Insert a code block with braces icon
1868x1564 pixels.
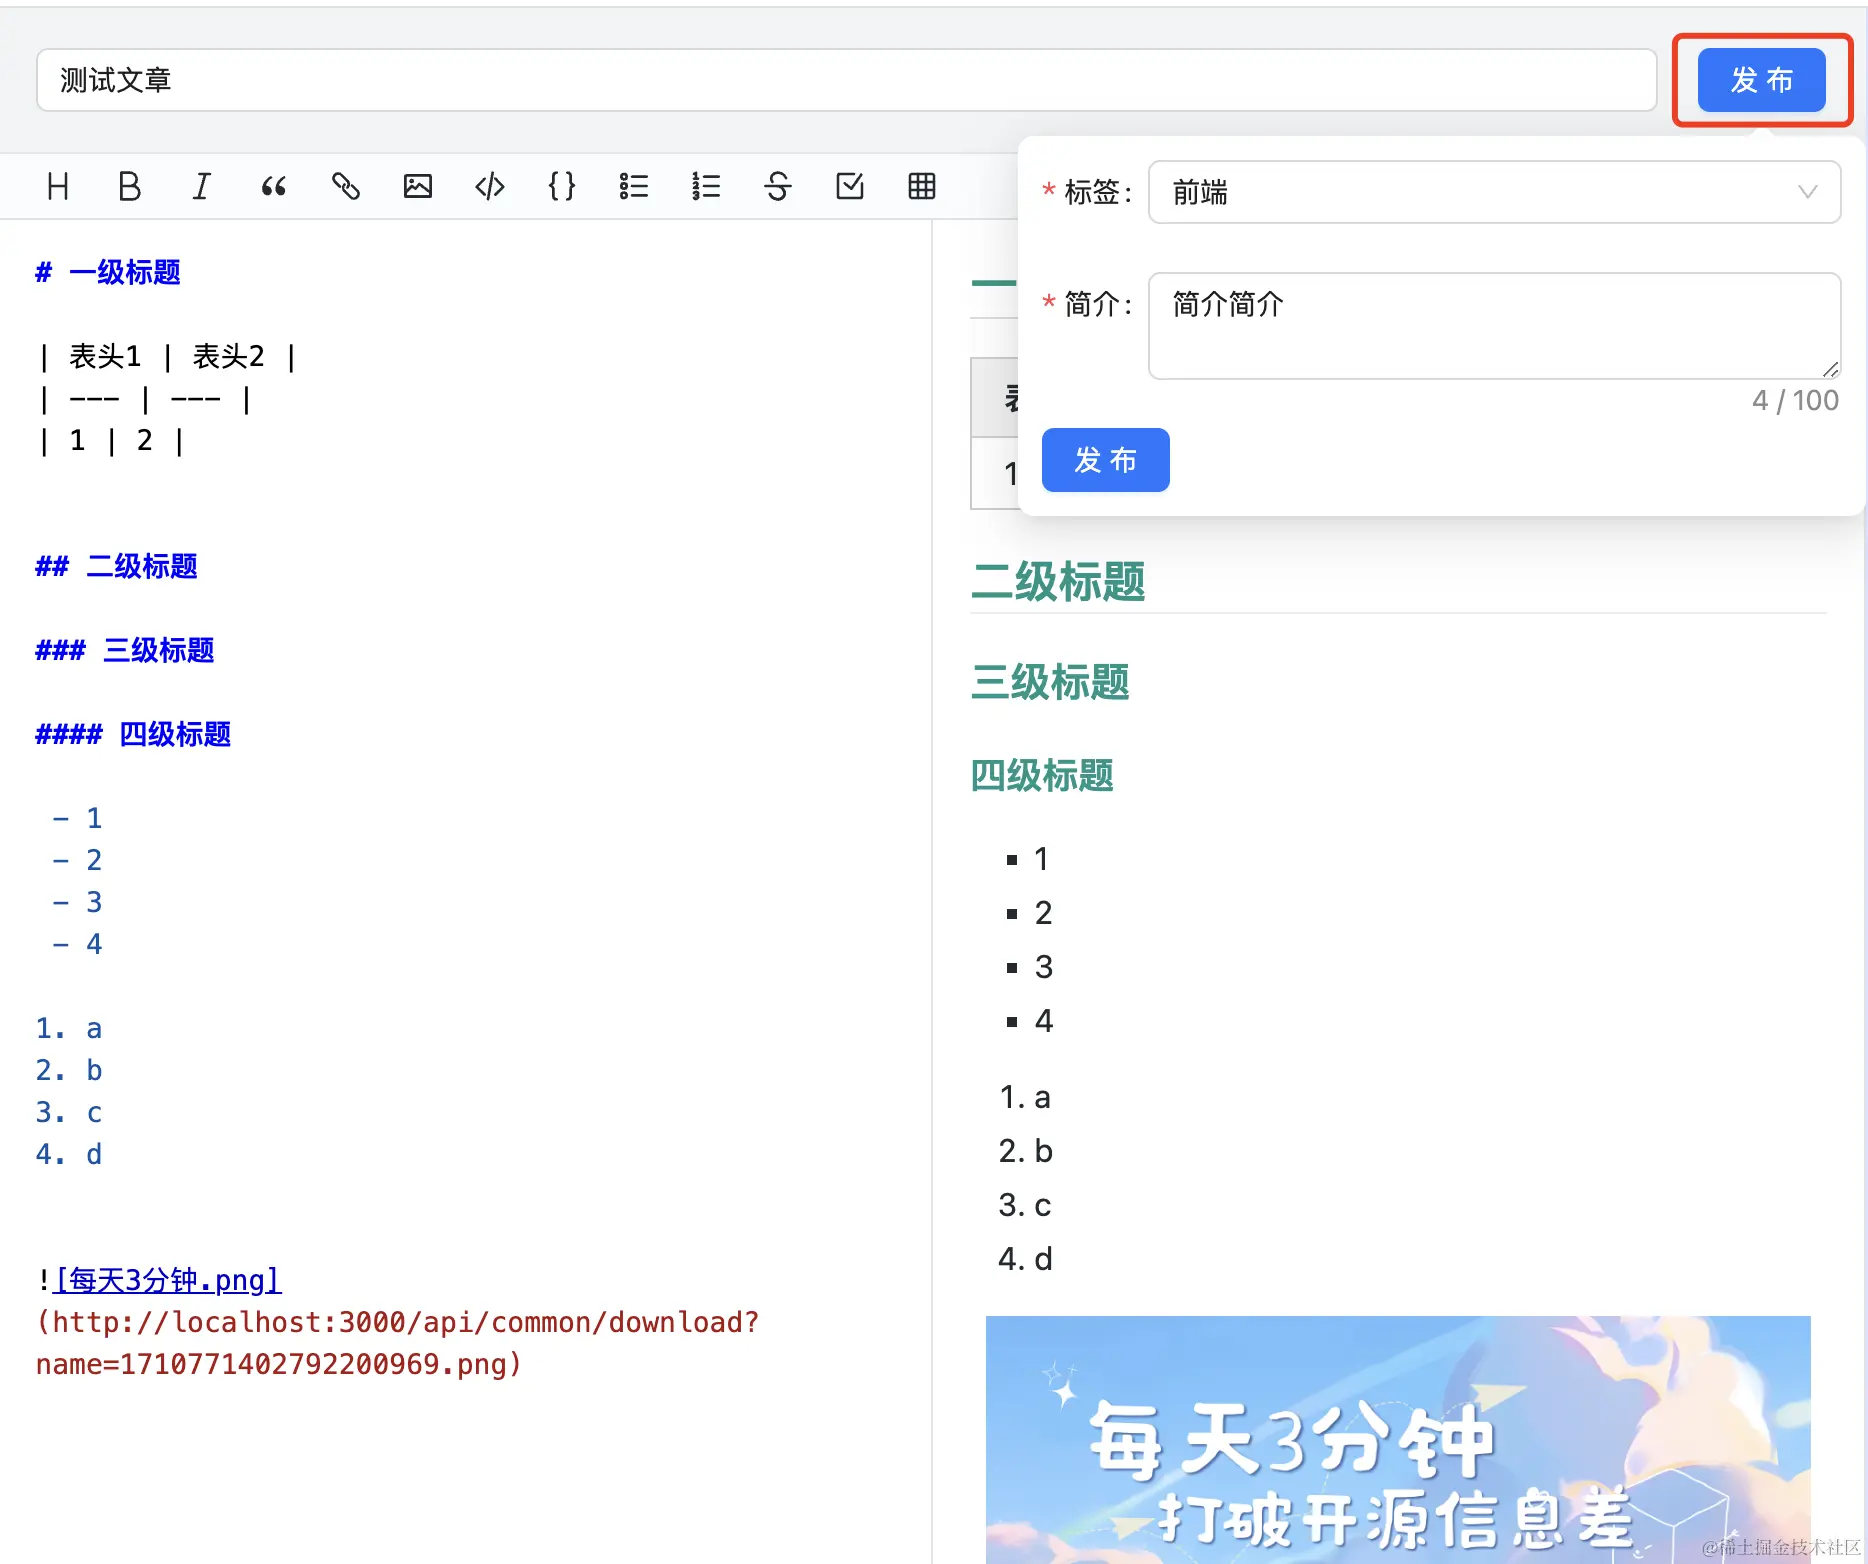click(x=562, y=186)
